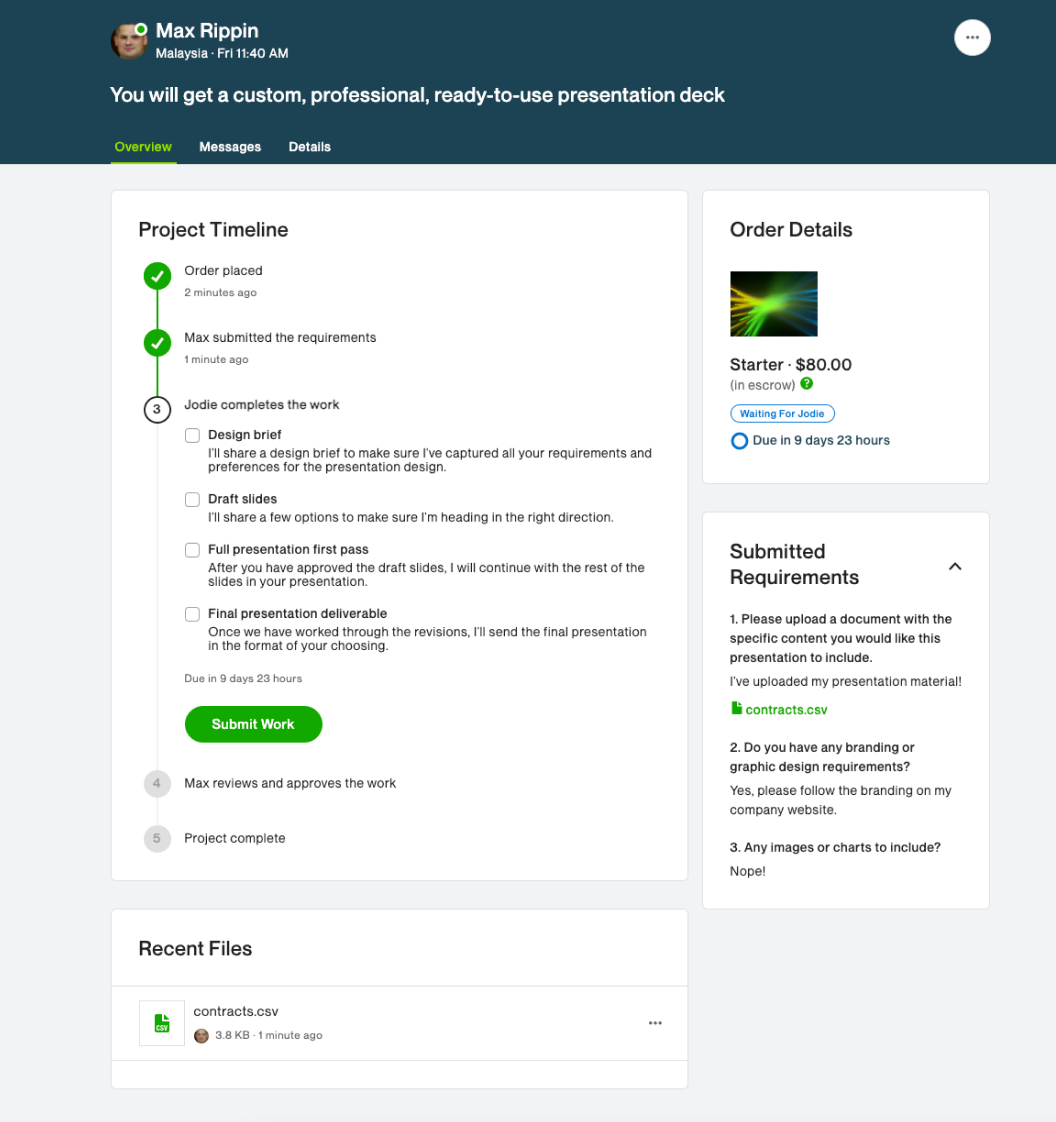Screen dimensions: 1056x1122
Task: Click the Submit Work button
Action: (x=253, y=724)
